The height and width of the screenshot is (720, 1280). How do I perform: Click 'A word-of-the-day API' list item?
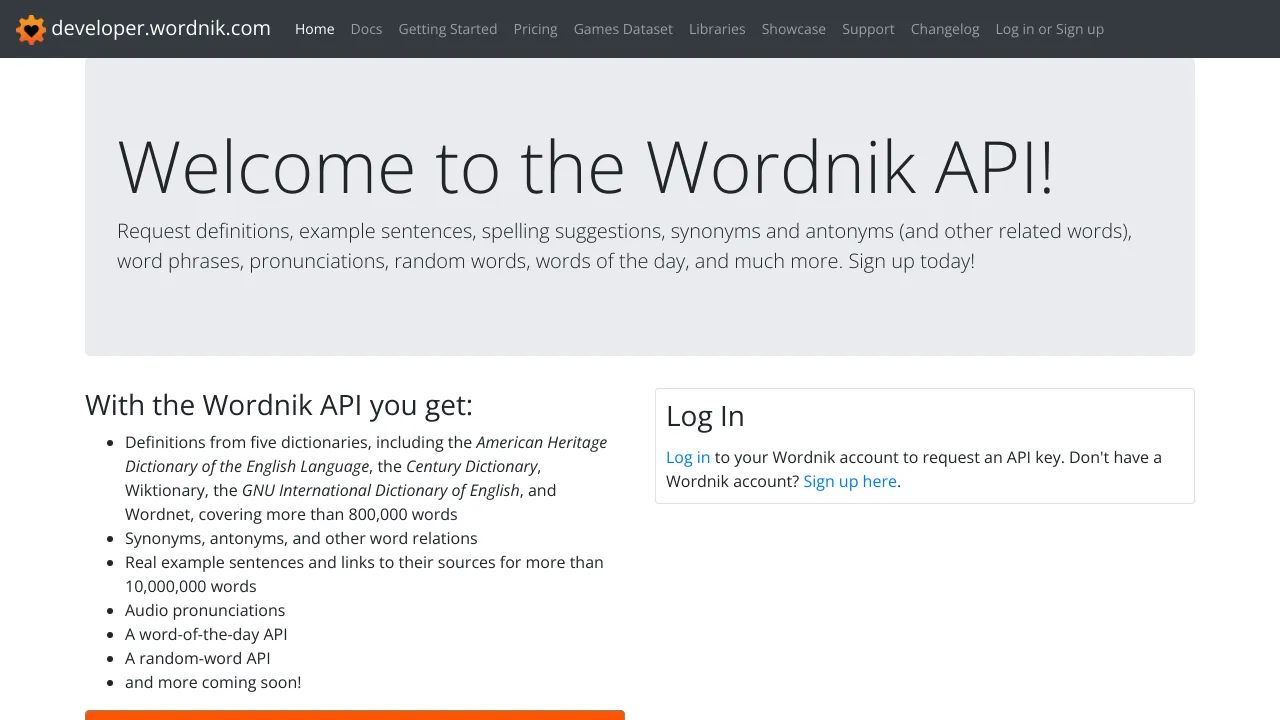(206, 634)
